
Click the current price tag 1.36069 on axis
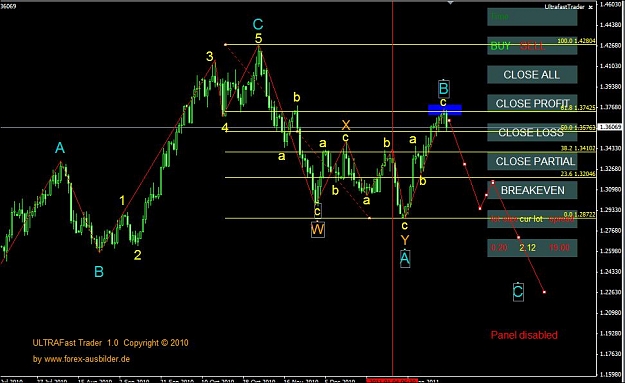(x=610, y=127)
